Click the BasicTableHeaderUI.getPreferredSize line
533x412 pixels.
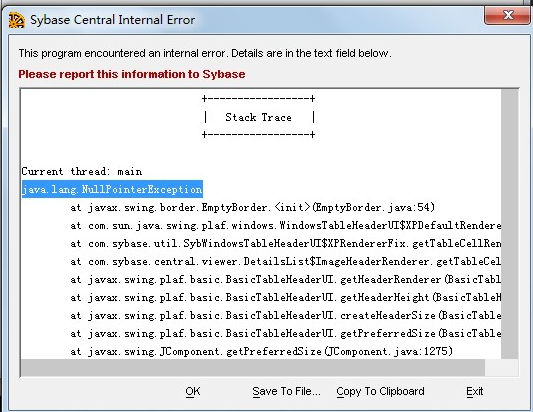click(286, 333)
